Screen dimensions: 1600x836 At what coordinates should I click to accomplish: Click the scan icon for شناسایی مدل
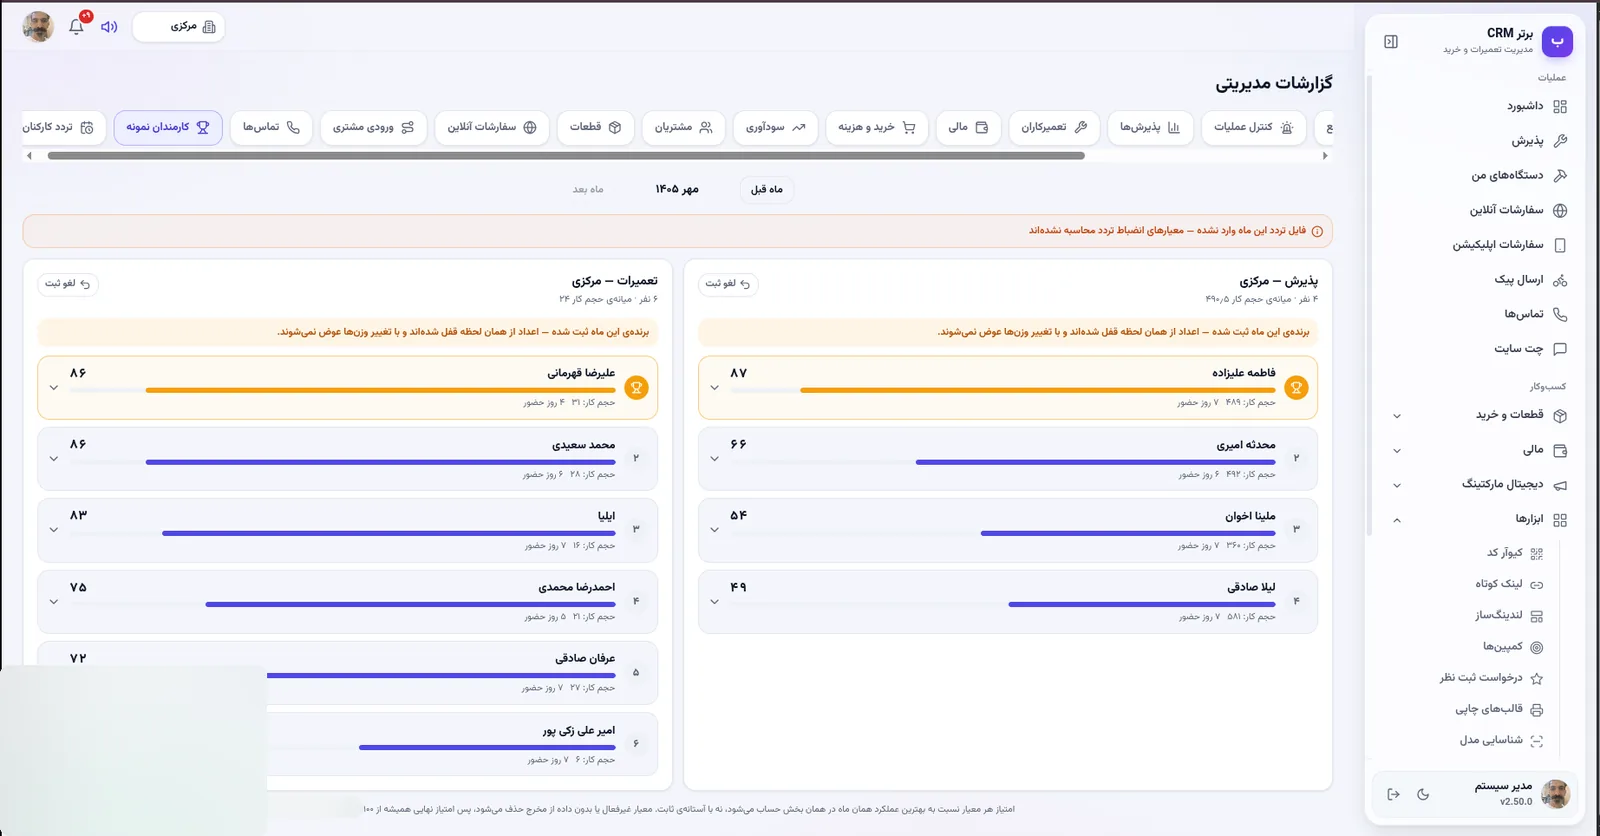pos(1537,741)
